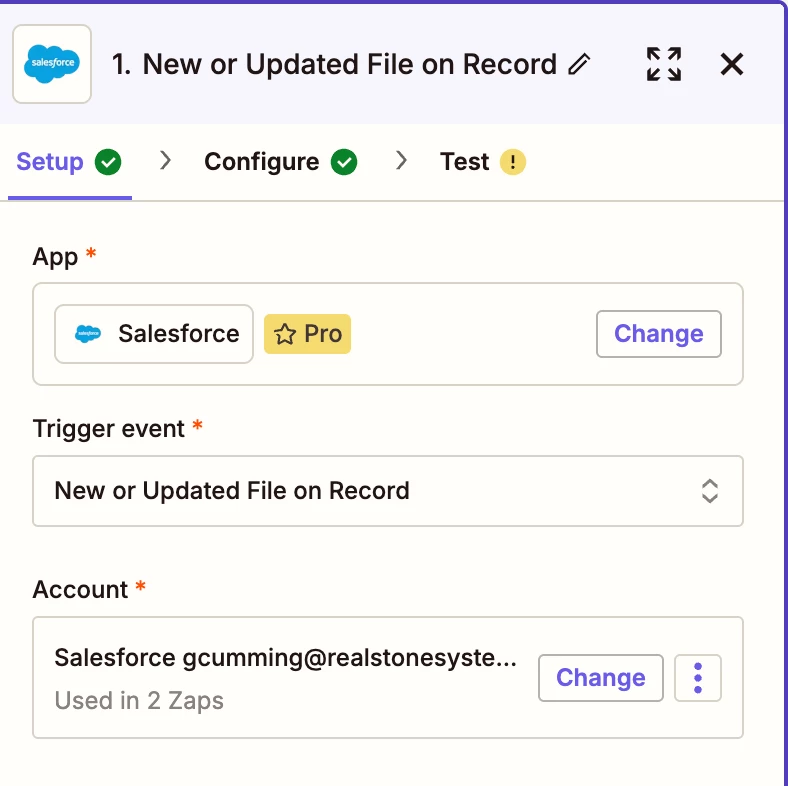788x786 pixels.
Task: Open the account three-dot options menu
Action: 698,677
